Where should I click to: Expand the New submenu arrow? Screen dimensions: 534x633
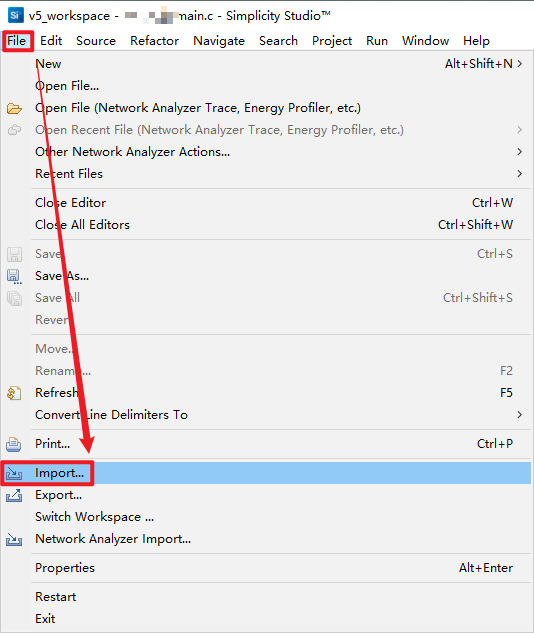tap(520, 64)
